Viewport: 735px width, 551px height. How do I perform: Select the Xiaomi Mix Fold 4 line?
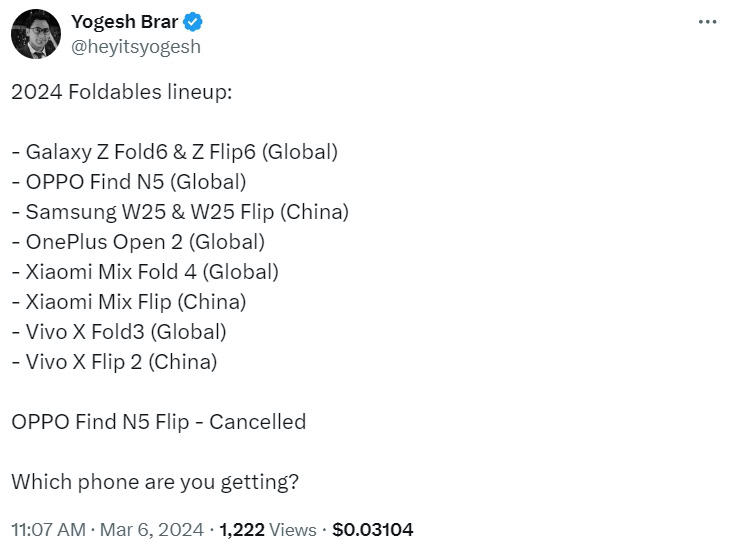click(145, 271)
